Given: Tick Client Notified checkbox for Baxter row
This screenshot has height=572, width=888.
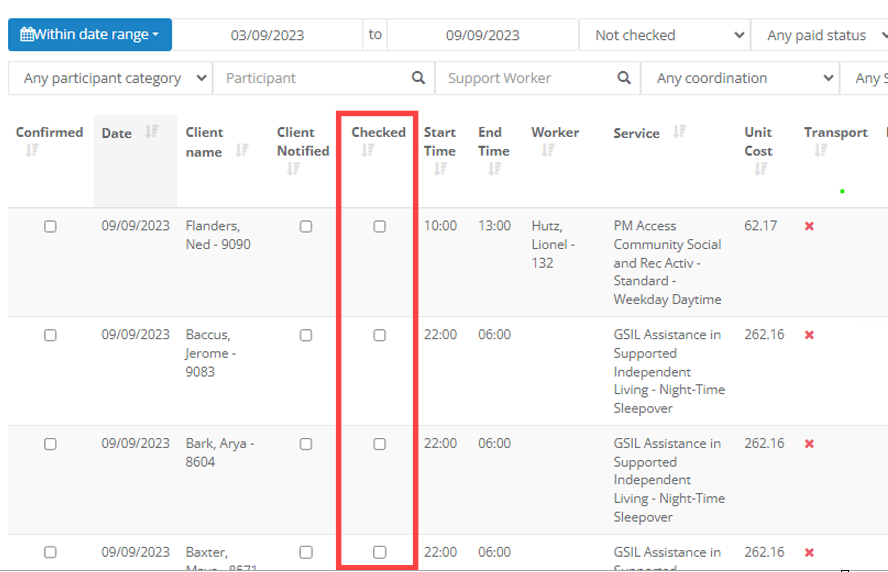Looking at the screenshot, I should [306, 552].
